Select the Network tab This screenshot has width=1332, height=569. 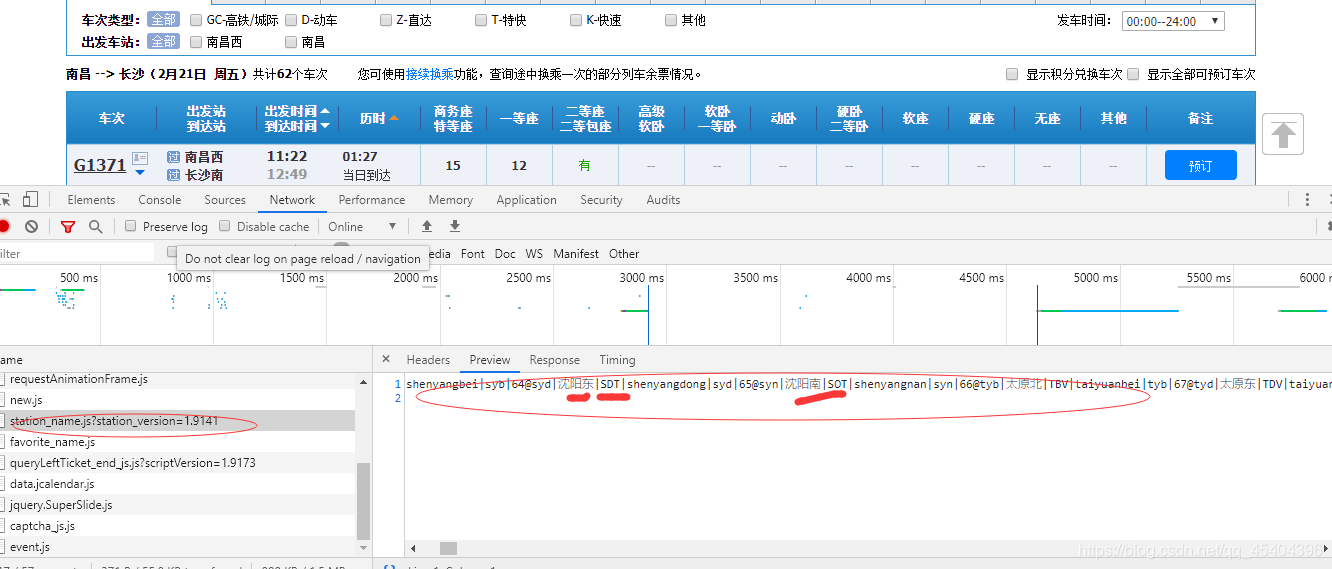[x=292, y=200]
